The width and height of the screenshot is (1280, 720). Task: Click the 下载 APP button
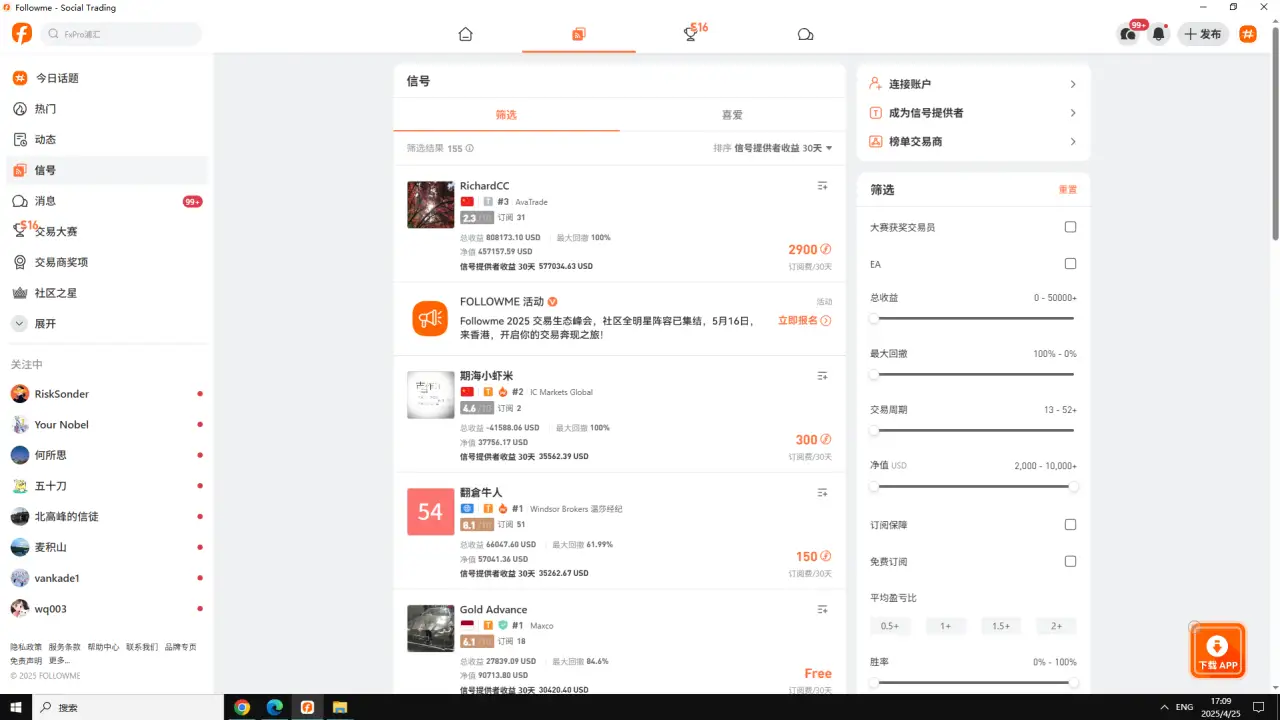click(x=1218, y=650)
